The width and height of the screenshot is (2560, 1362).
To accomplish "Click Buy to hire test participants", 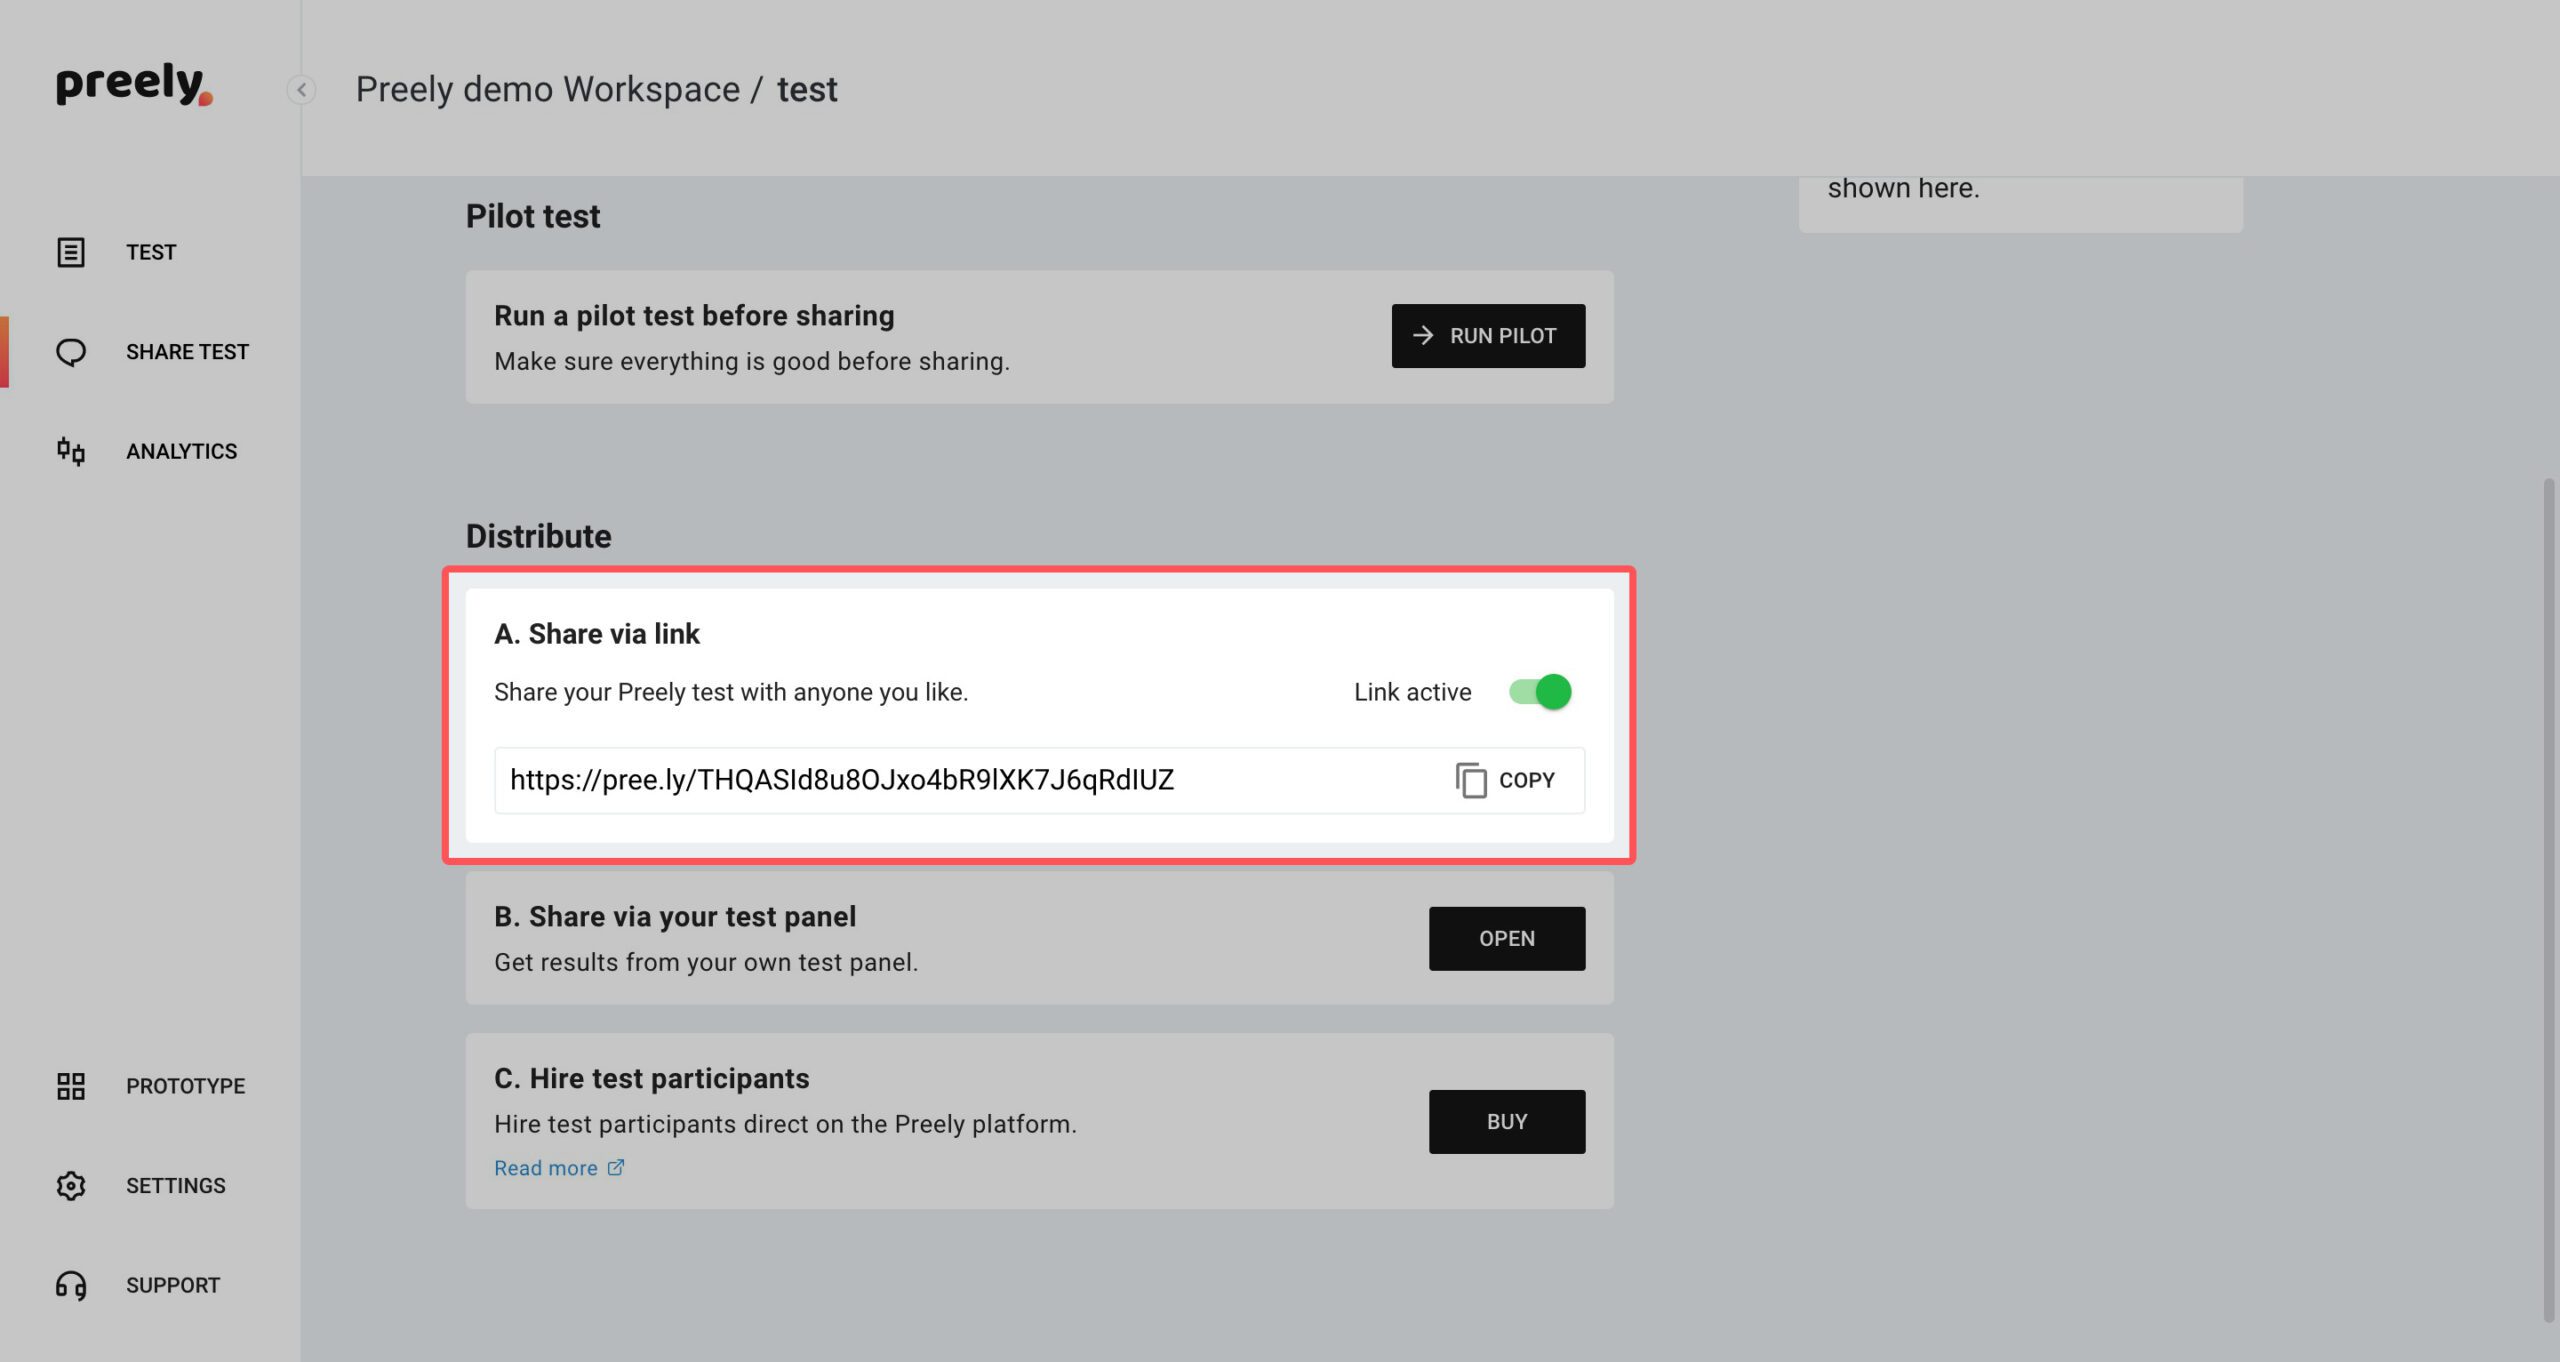I will tap(1507, 1122).
